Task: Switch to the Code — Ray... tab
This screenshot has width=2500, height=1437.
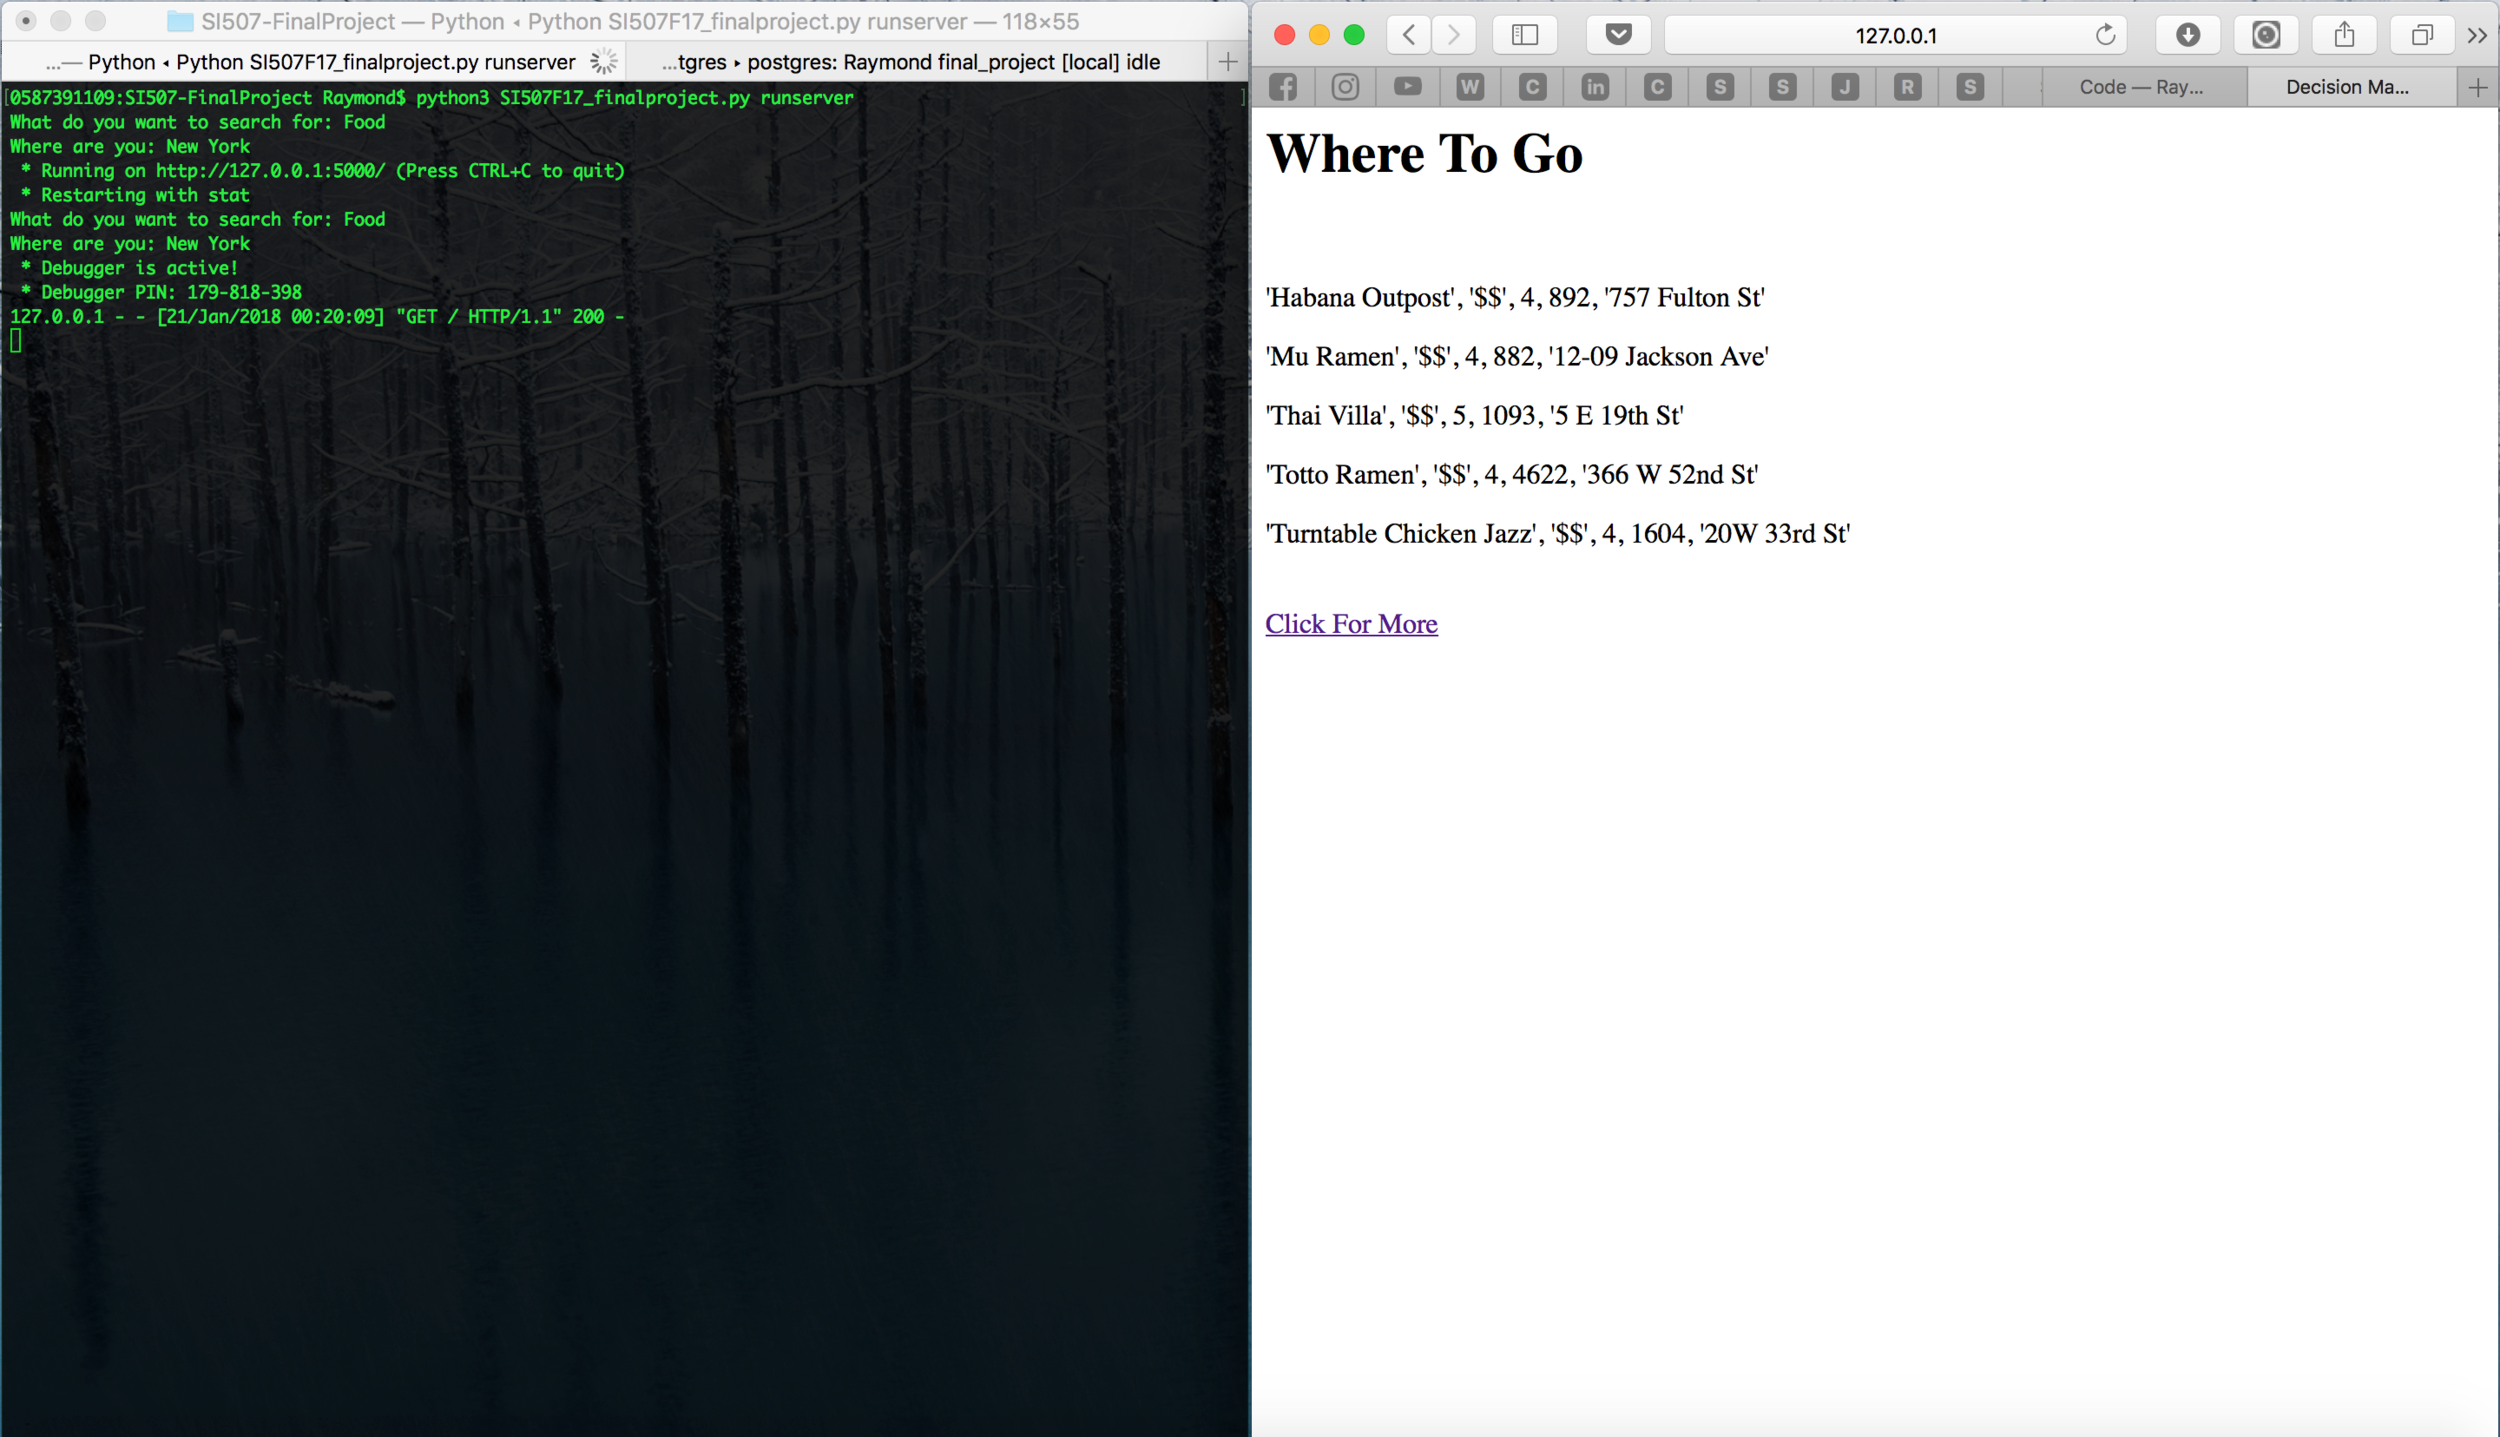Action: pos(2140,88)
